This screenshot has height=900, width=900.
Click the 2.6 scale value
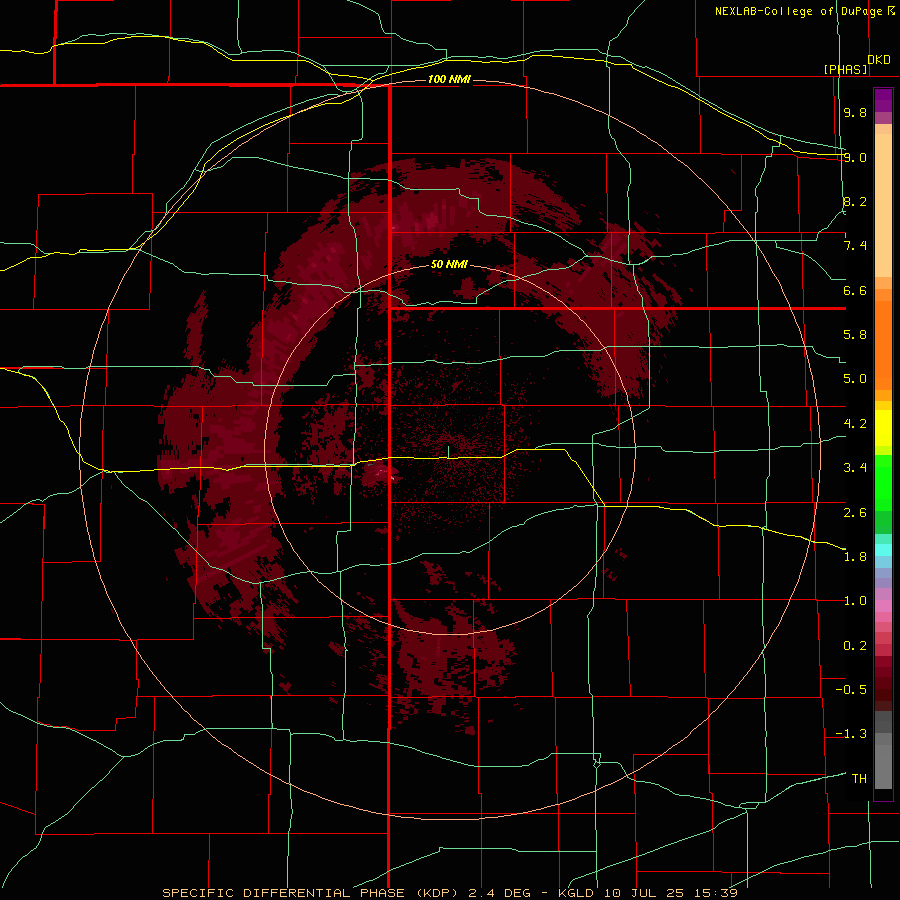[x=855, y=513]
